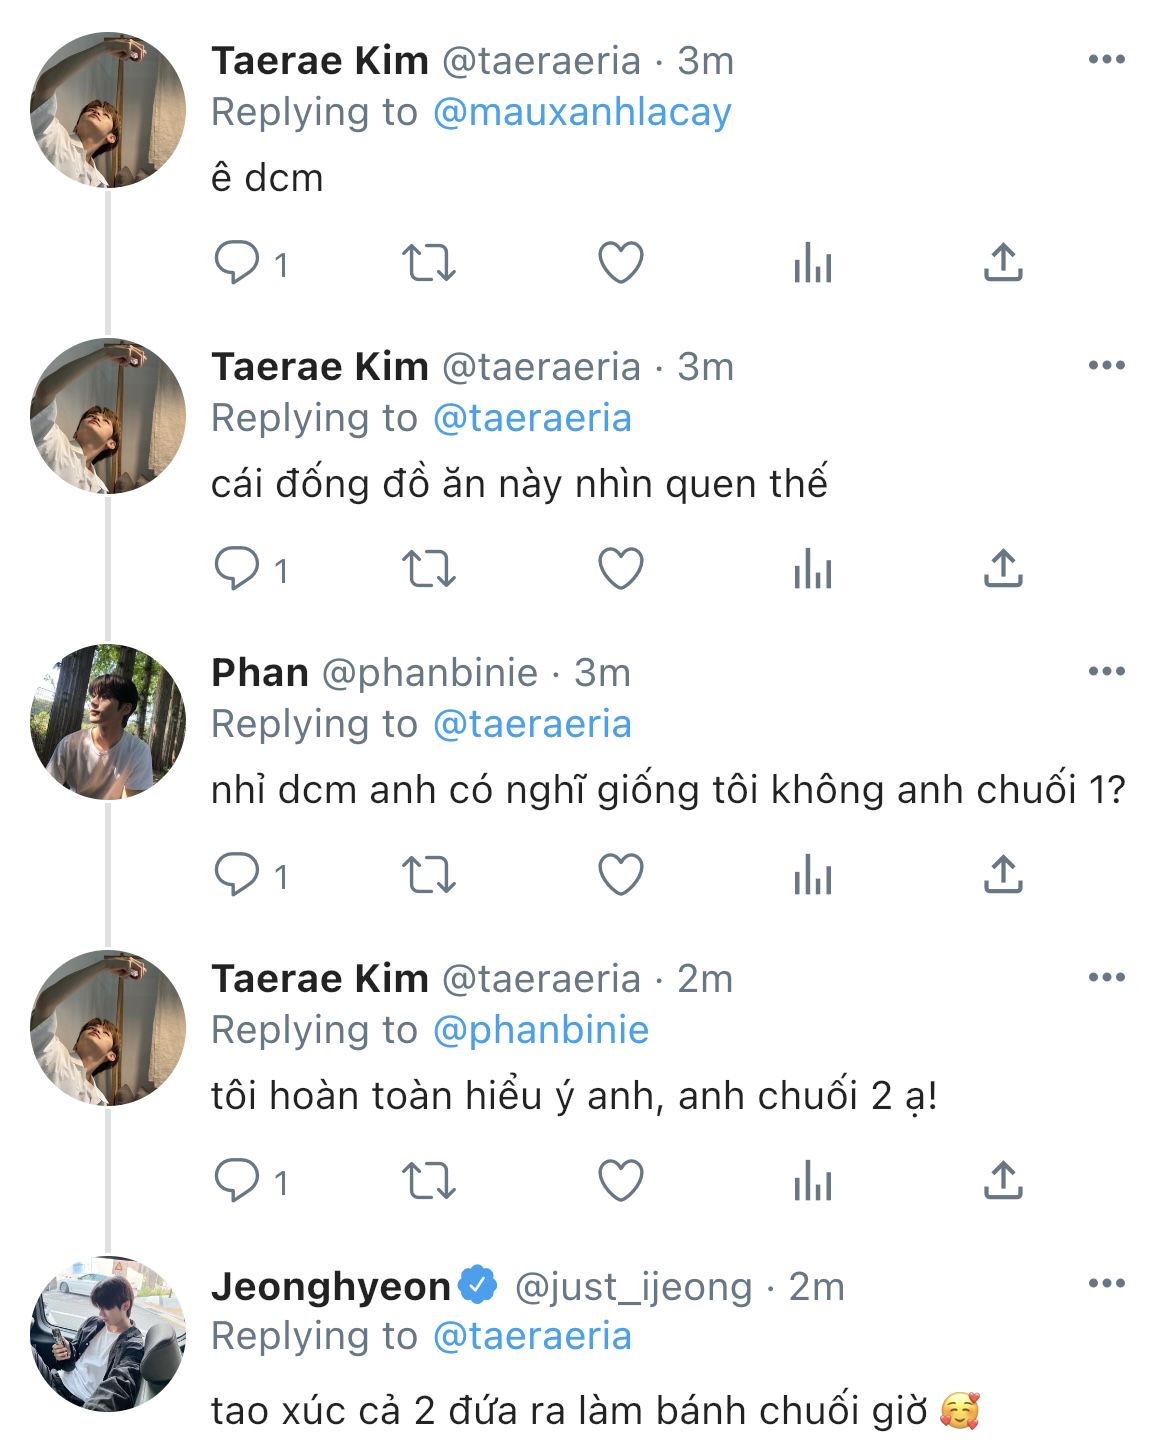
Task: Like the "anh chuối 2" tweet
Action: point(620,1182)
